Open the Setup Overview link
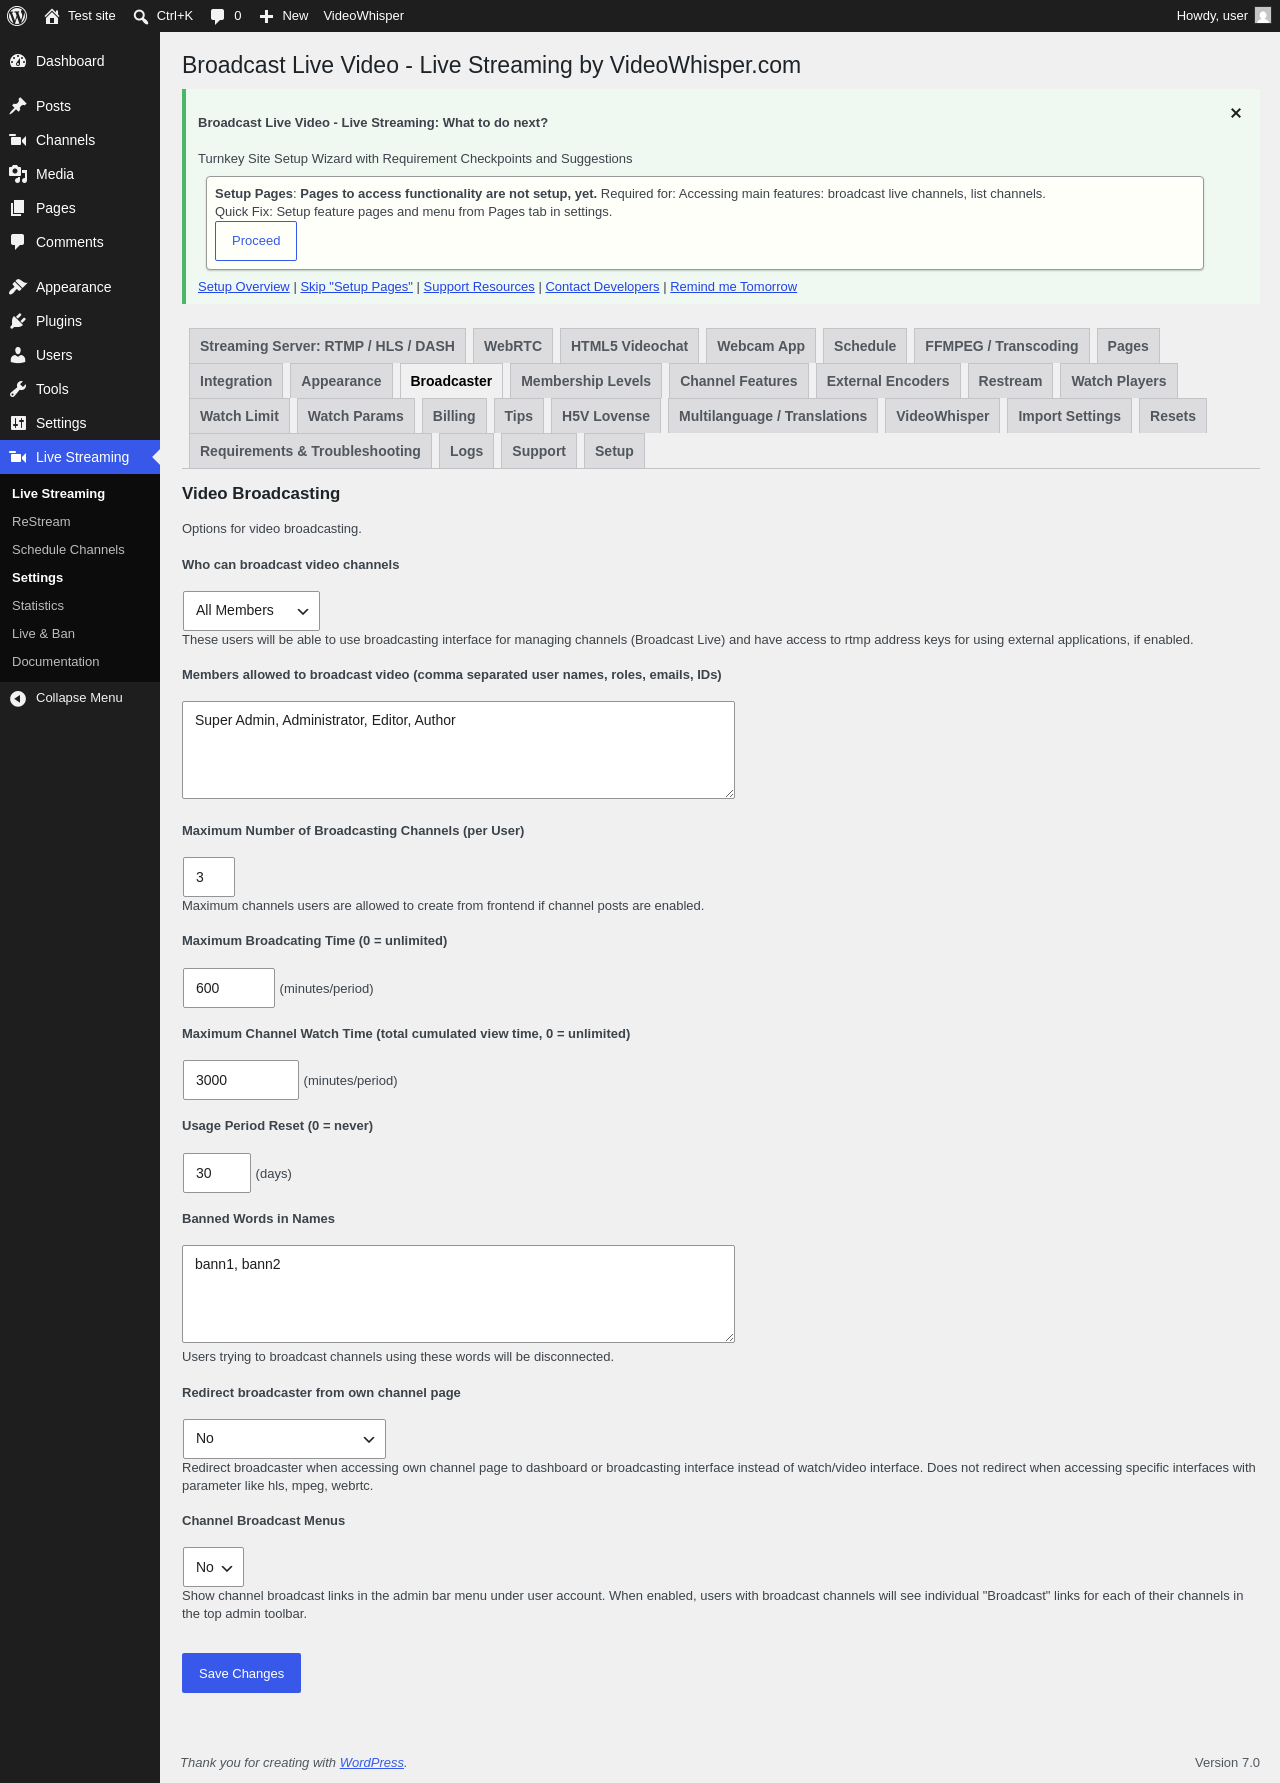The width and height of the screenshot is (1280, 1783). [244, 287]
